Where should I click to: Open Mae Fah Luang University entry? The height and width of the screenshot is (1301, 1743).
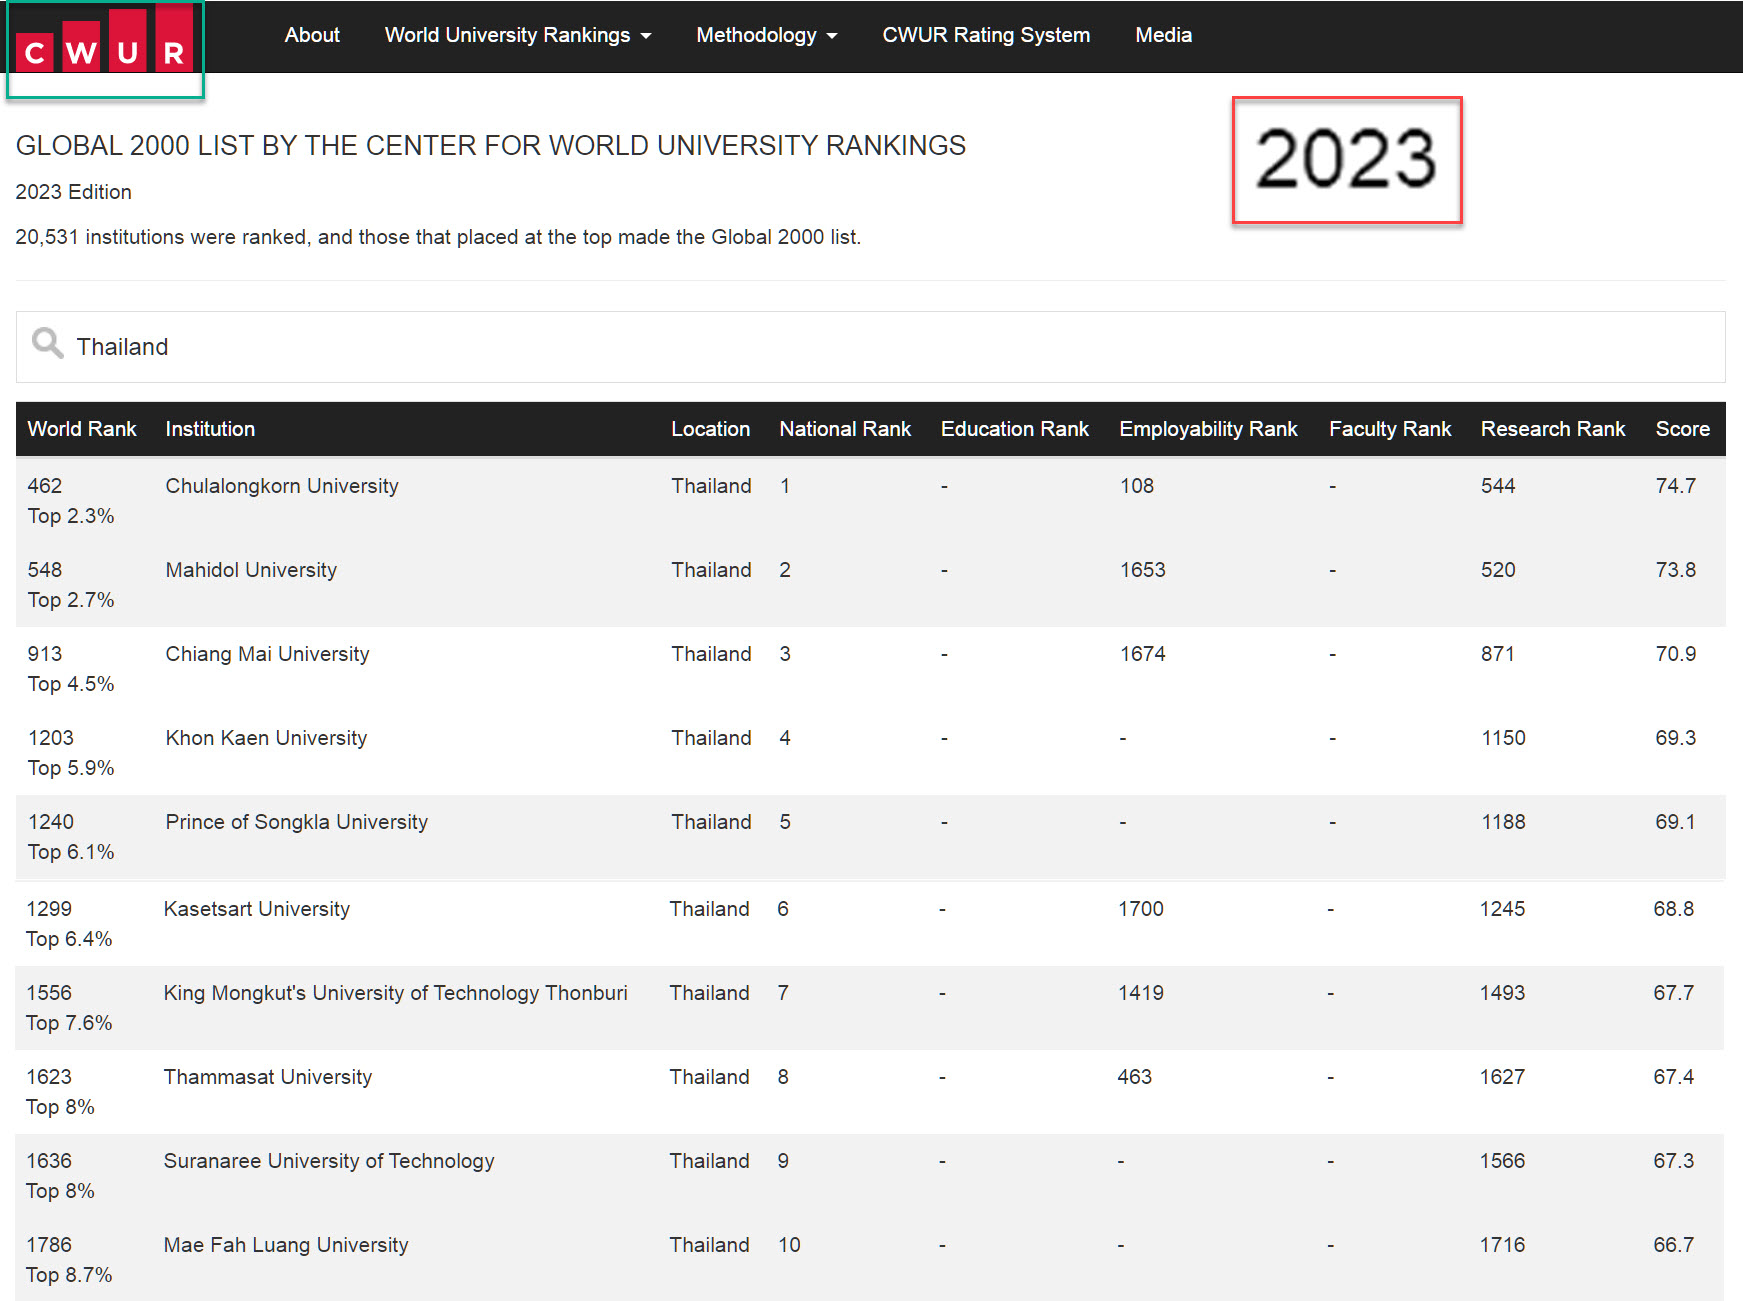286,1245
